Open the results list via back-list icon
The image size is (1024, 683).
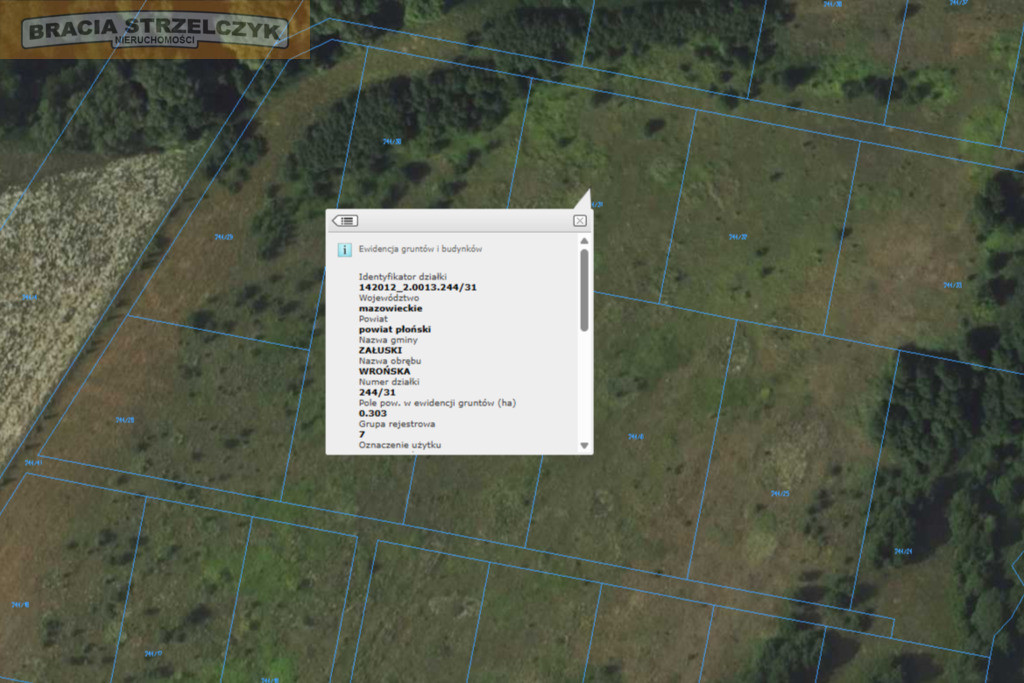pos(345,221)
